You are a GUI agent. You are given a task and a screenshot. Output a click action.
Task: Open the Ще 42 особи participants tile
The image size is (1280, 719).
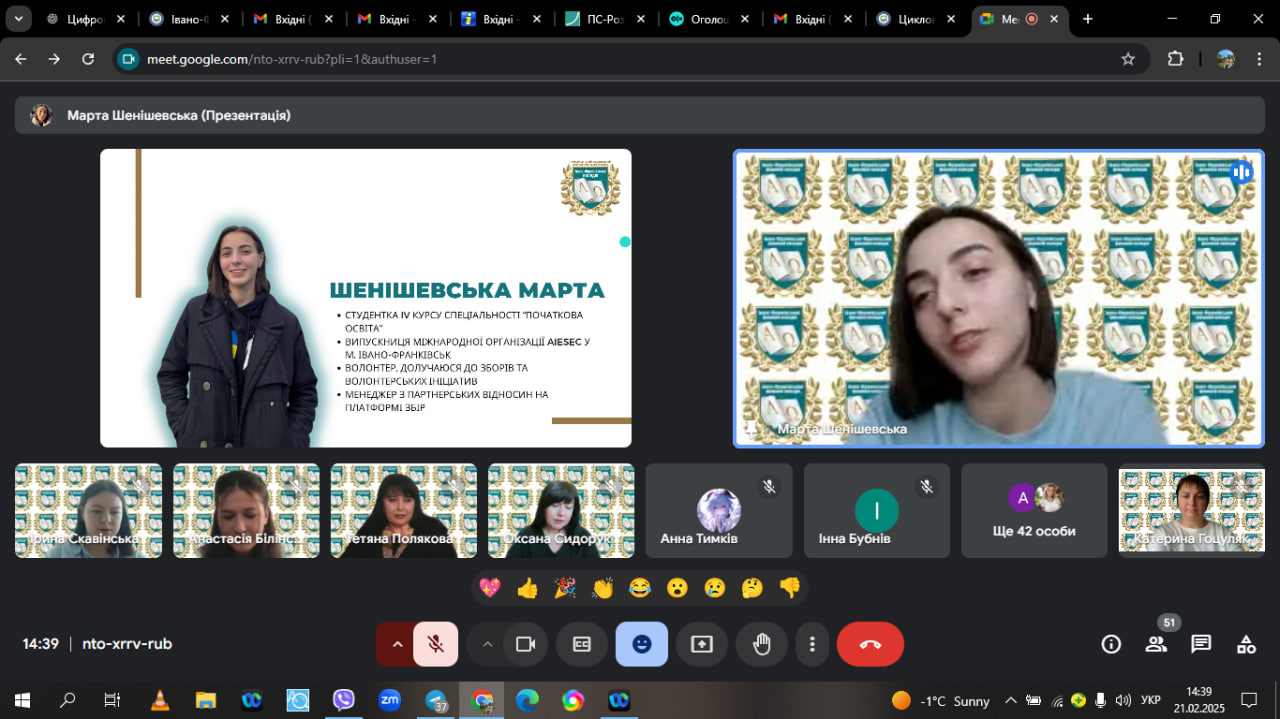1034,510
